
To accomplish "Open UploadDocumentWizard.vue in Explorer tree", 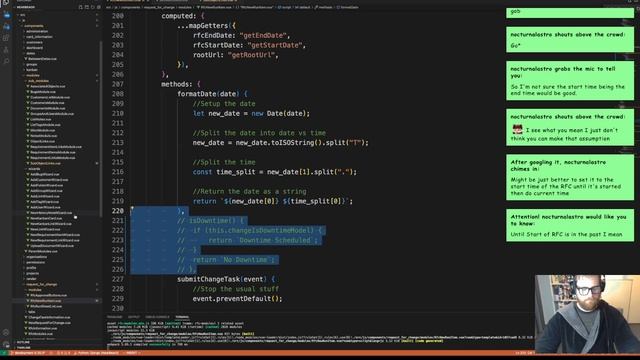I will tap(50, 246).
